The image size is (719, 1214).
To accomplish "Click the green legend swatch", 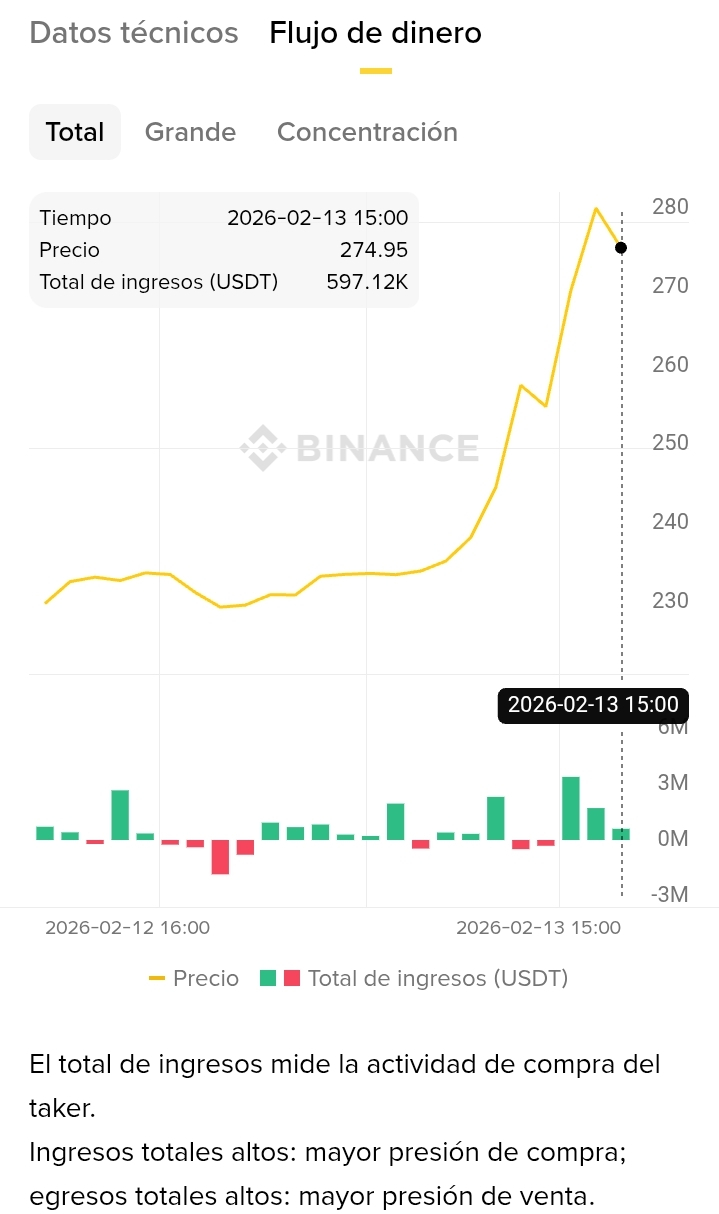I will click(268, 978).
